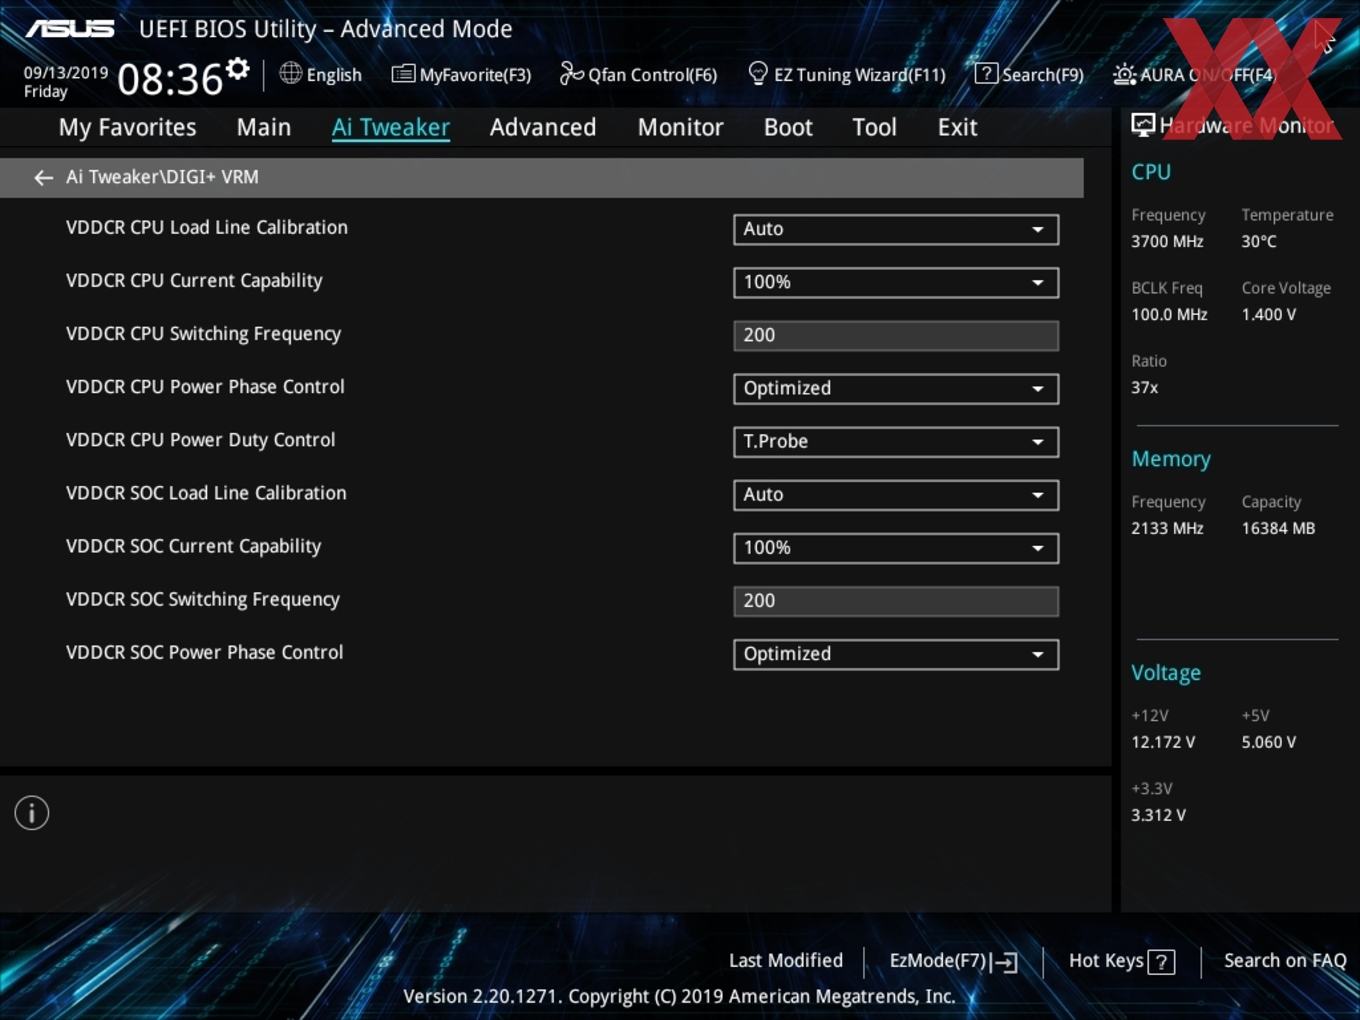
Task: Click the 3700 MHz CPU frequency value
Action: point(1167,241)
